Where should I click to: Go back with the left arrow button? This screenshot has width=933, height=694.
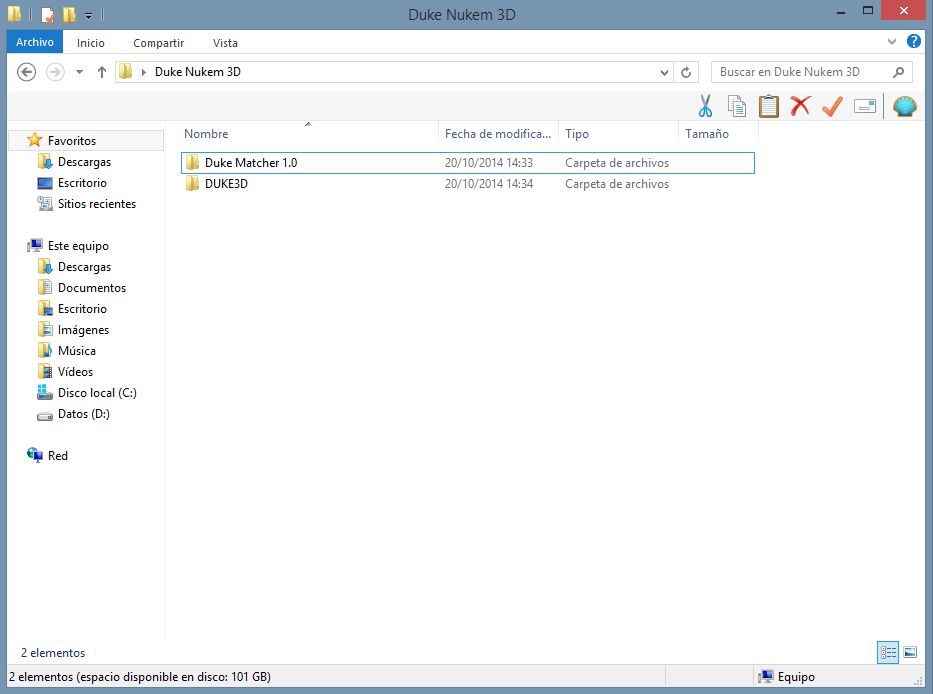tap(26, 72)
